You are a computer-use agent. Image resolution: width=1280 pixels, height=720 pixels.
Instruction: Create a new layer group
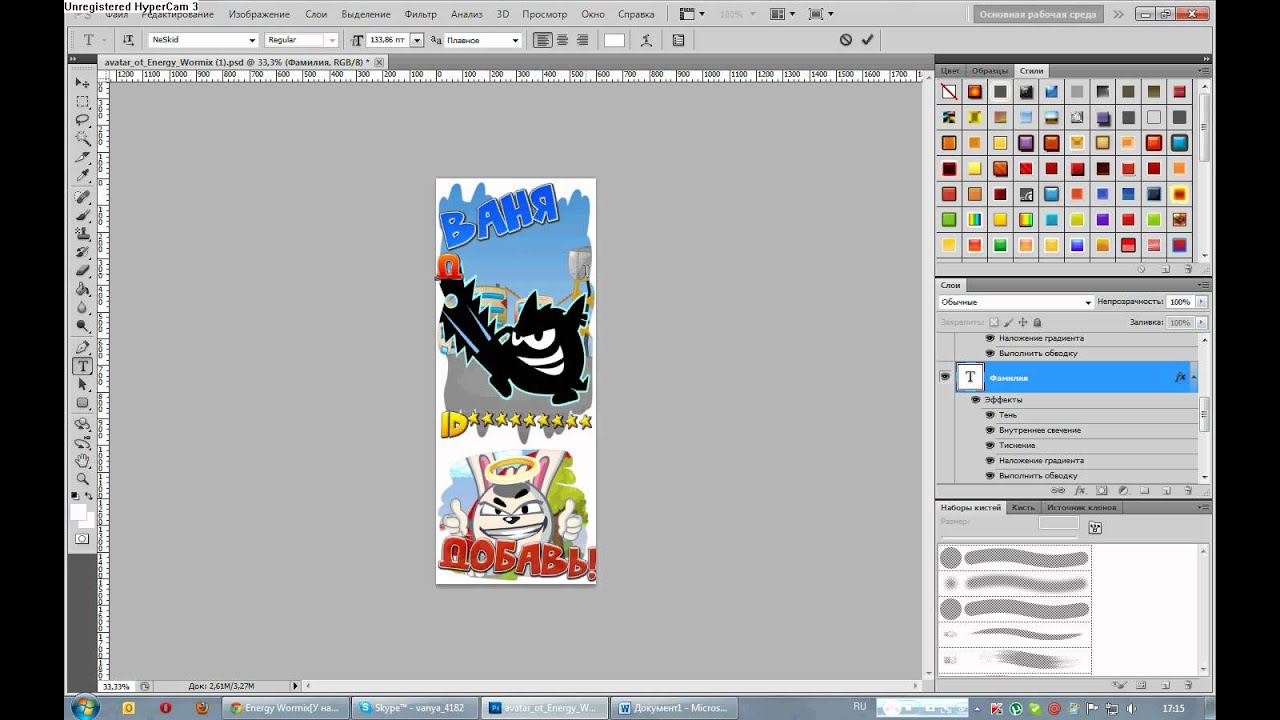click(x=1144, y=491)
